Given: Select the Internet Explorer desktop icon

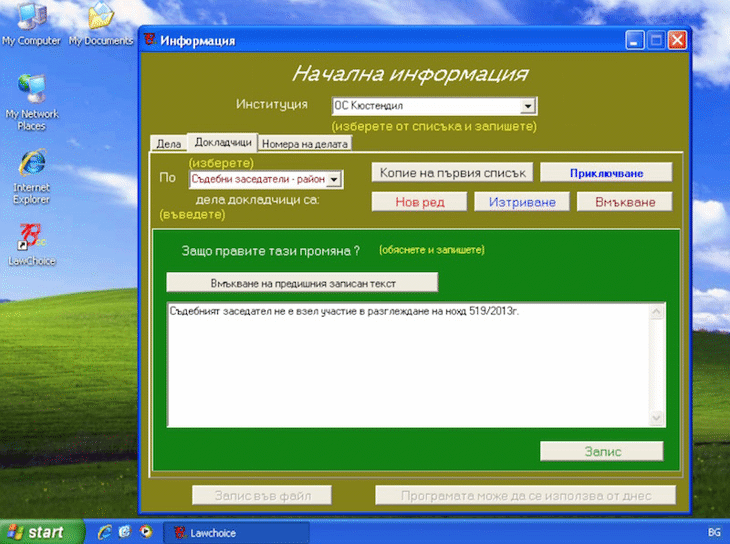Looking at the screenshot, I should 32,176.
